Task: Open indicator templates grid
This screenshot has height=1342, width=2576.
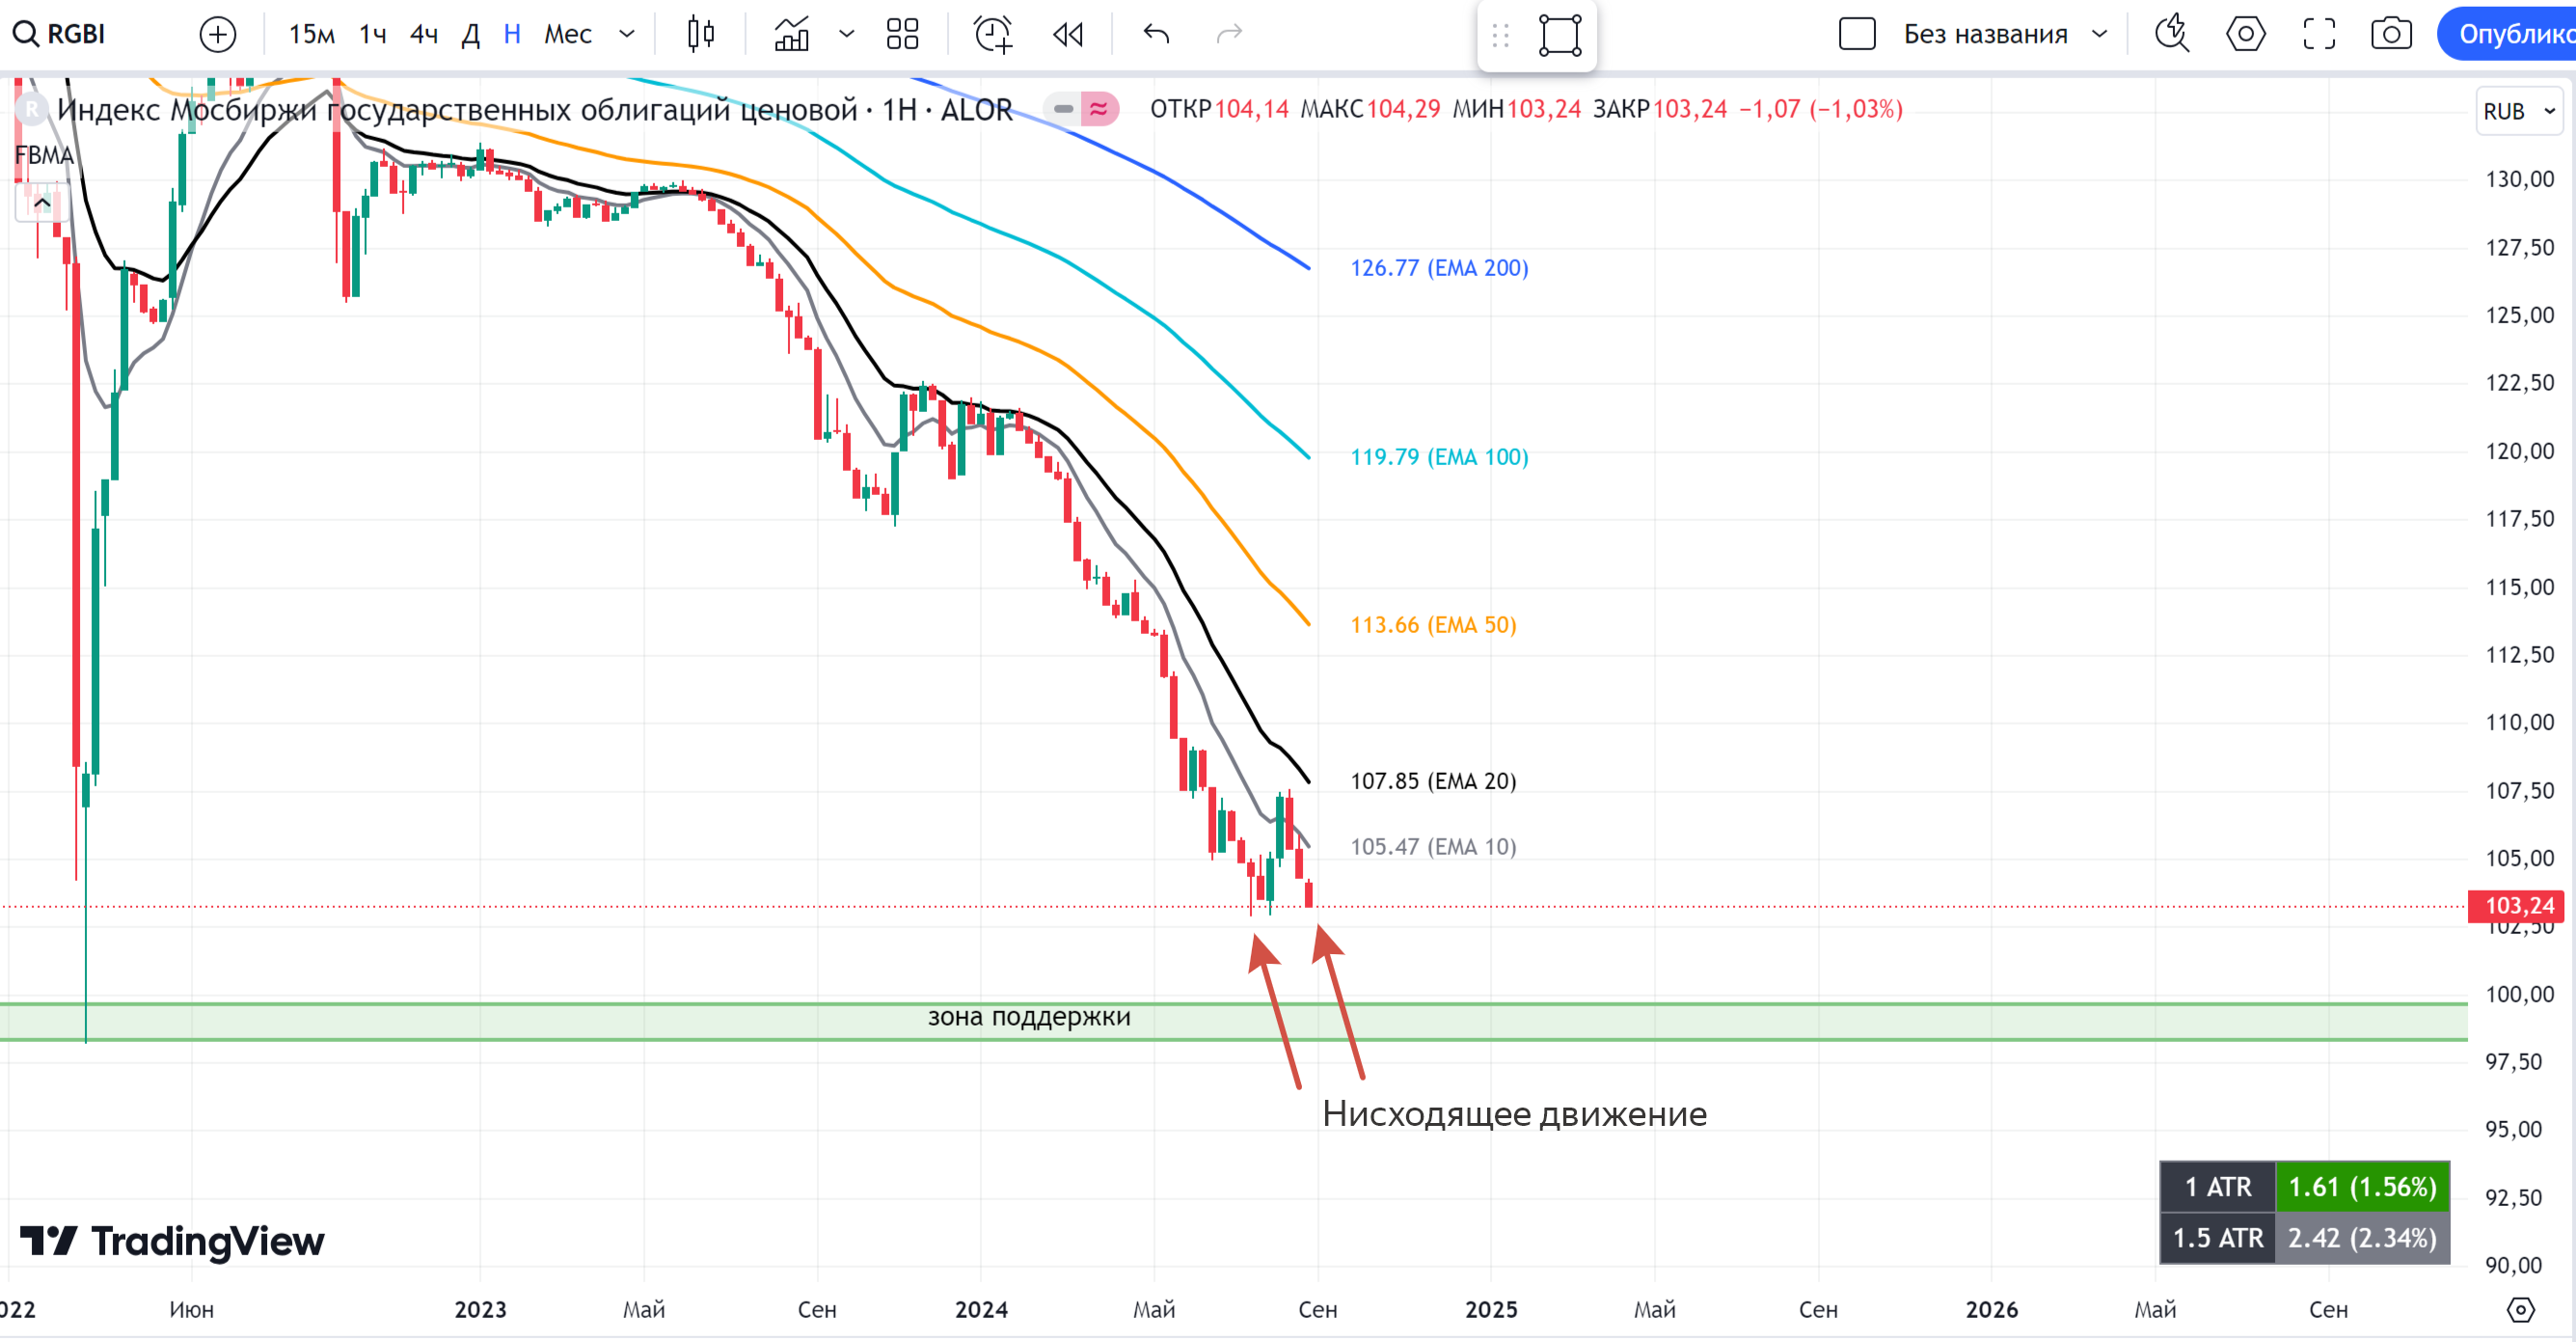Action: pyautogui.click(x=902, y=34)
